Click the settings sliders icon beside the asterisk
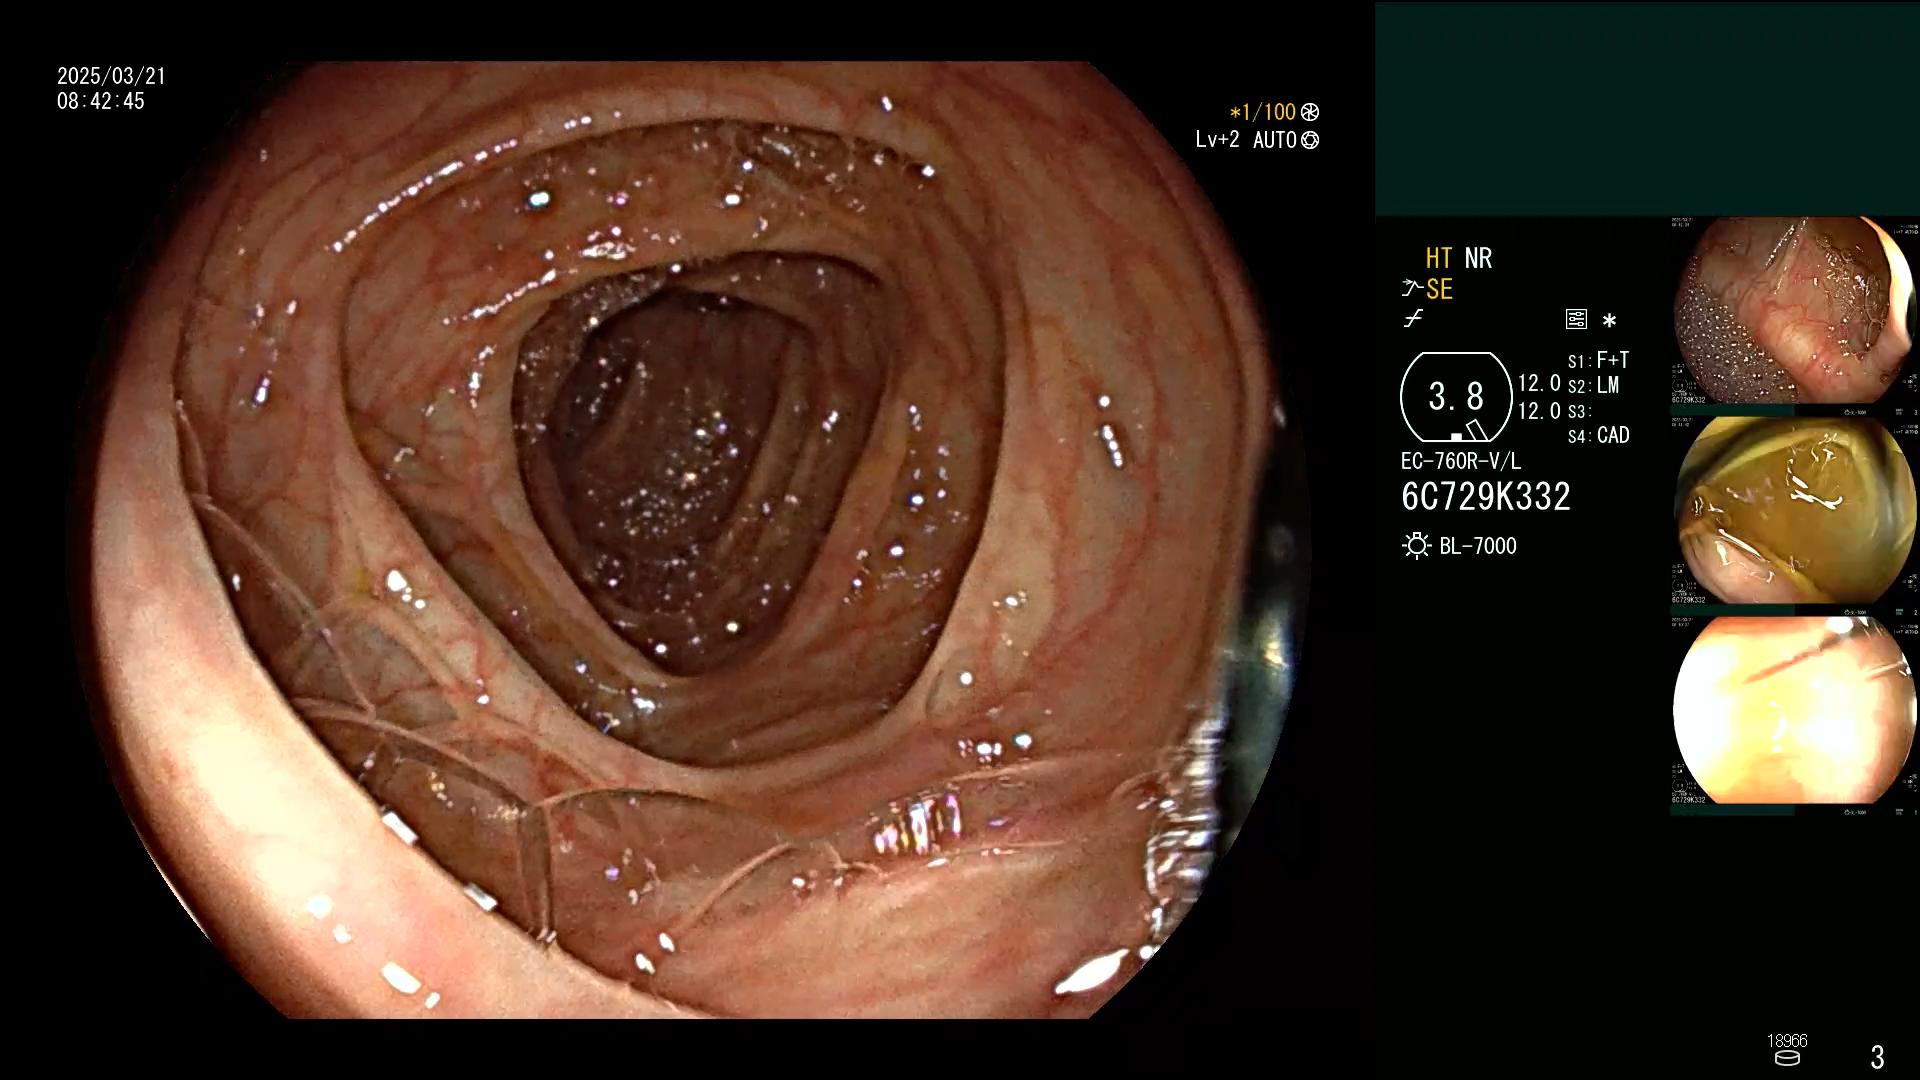 coord(1576,319)
